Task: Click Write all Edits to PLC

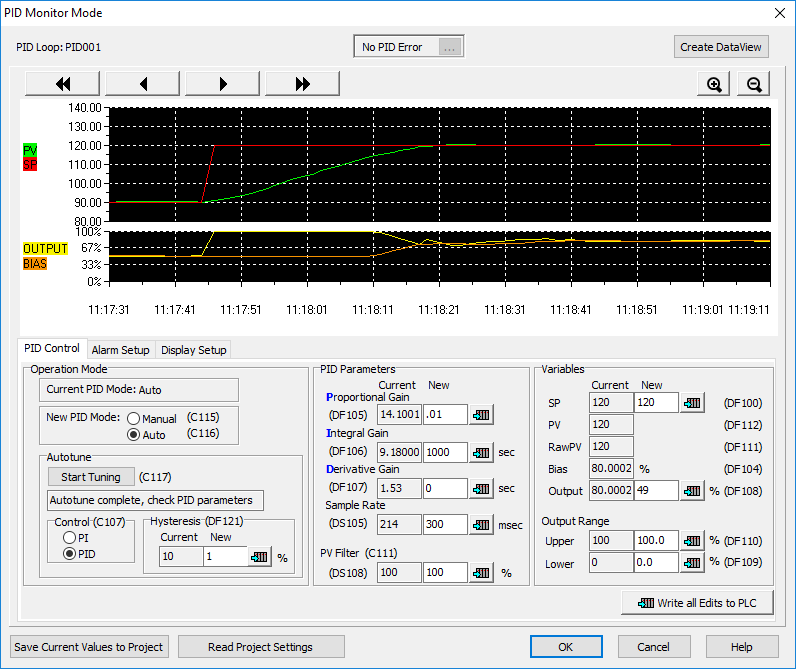Action: tap(699, 603)
